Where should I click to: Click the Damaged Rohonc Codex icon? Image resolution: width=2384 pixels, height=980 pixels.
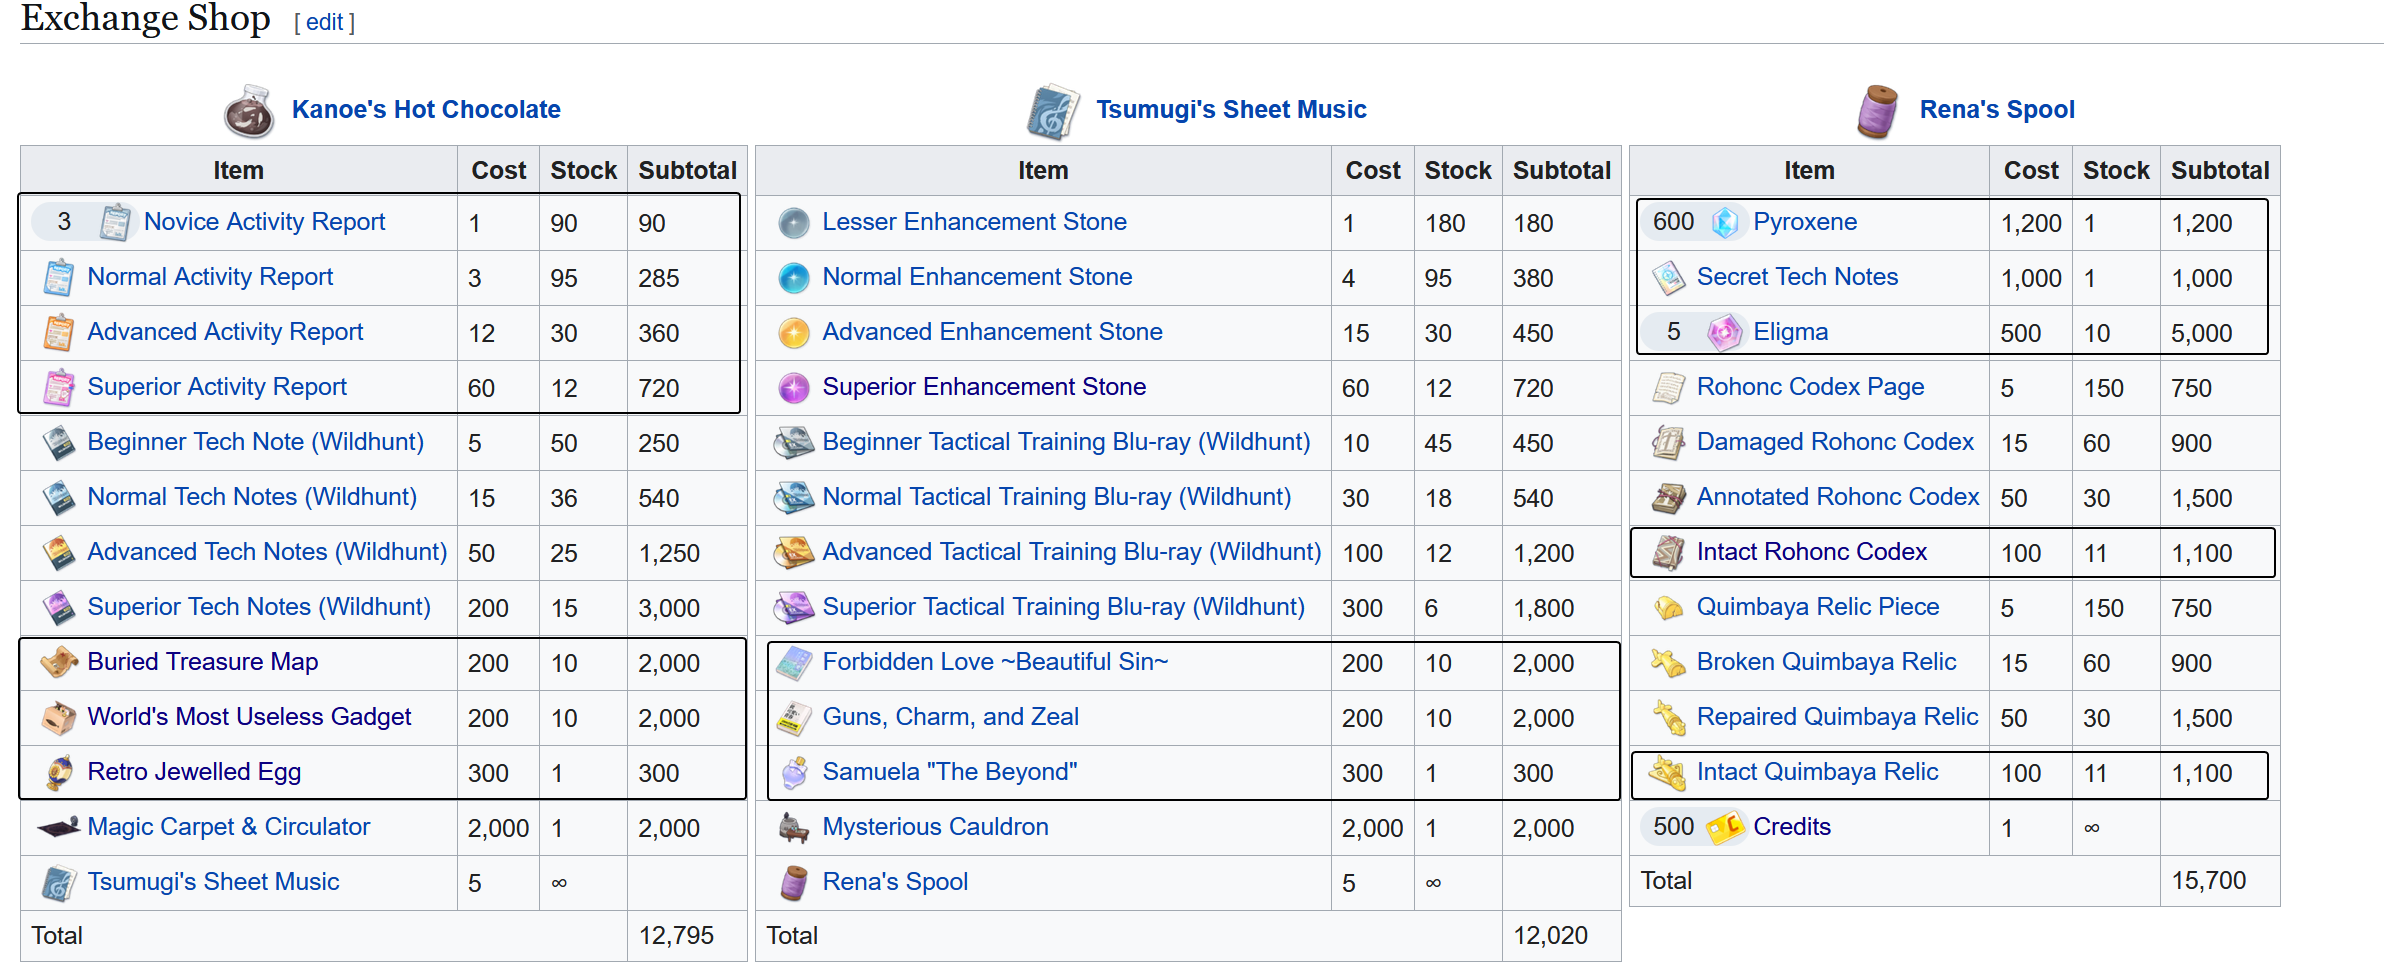click(1668, 442)
